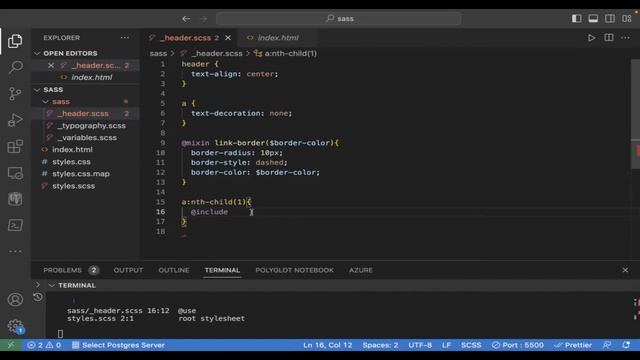The height and width of the screenshot is (360, 640).
Task: Open the Azure panel tab
Action: coord(360,270)
